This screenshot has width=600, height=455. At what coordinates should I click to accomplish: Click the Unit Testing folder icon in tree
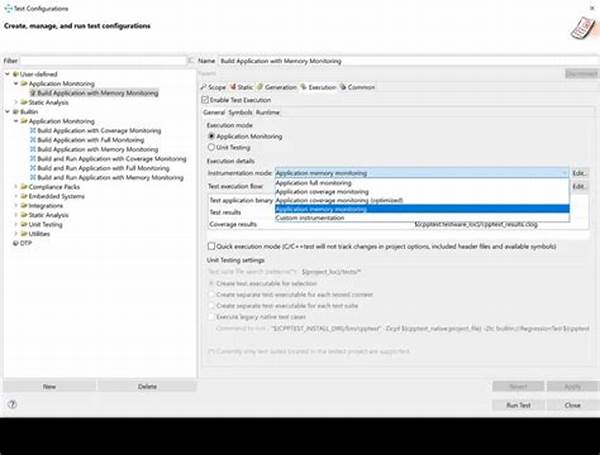(24, 224)
